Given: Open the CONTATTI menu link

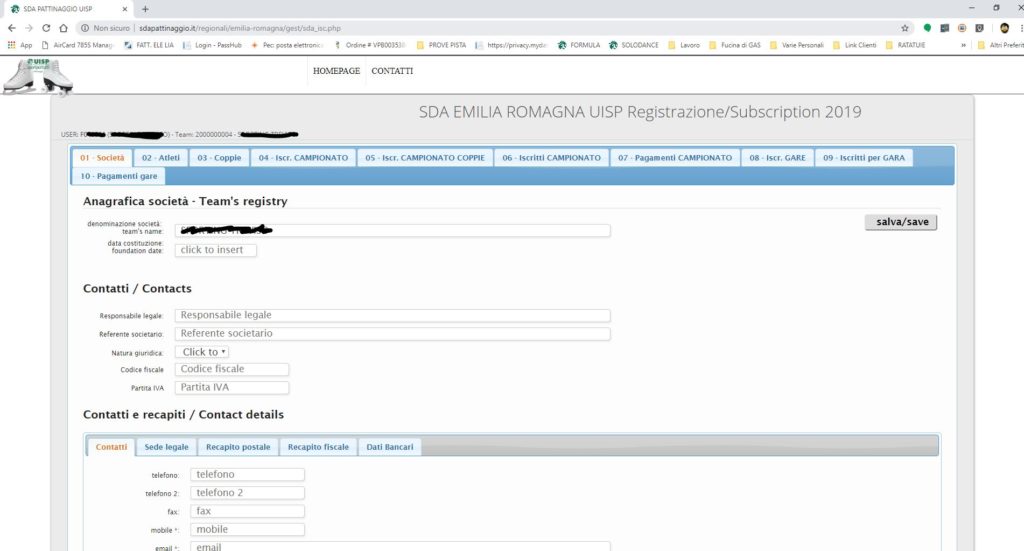Looking at the screenshot, I should click(392, 71).
